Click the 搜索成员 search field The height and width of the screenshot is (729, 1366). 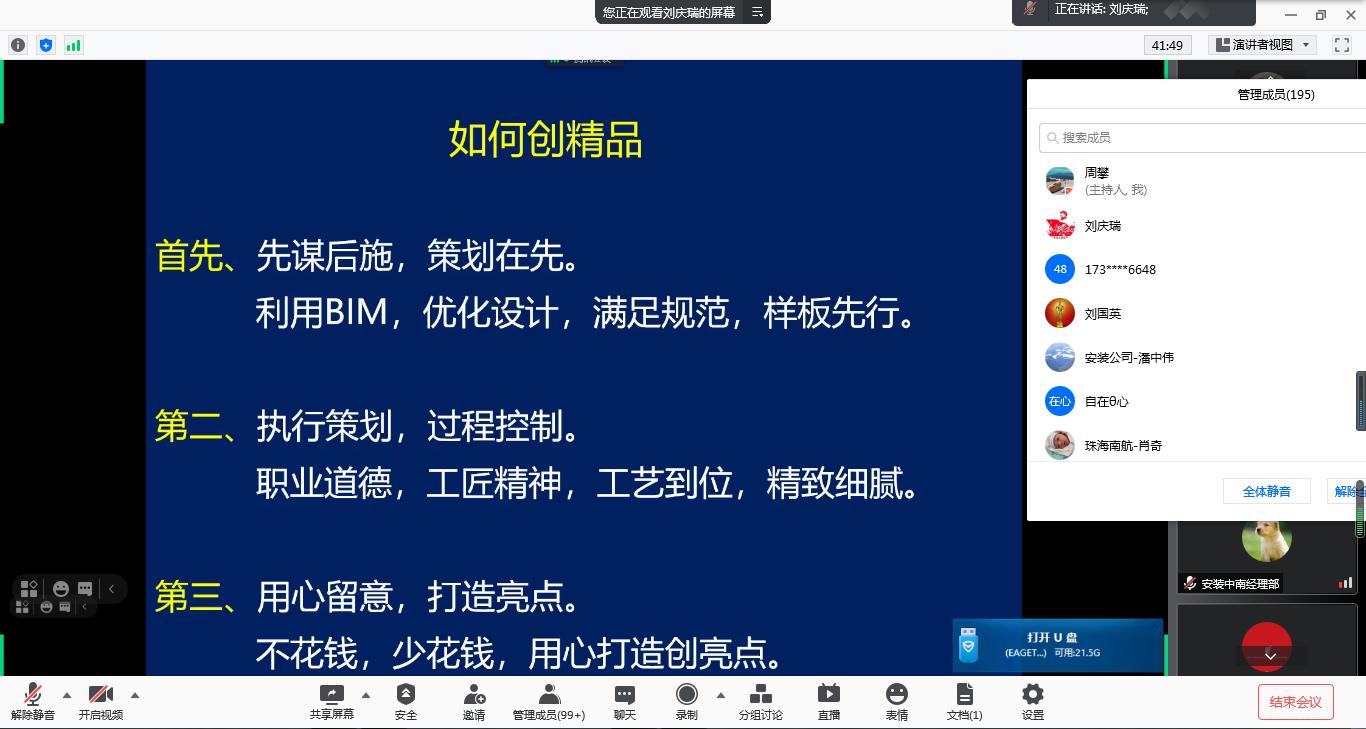[x=1200, y=138]
